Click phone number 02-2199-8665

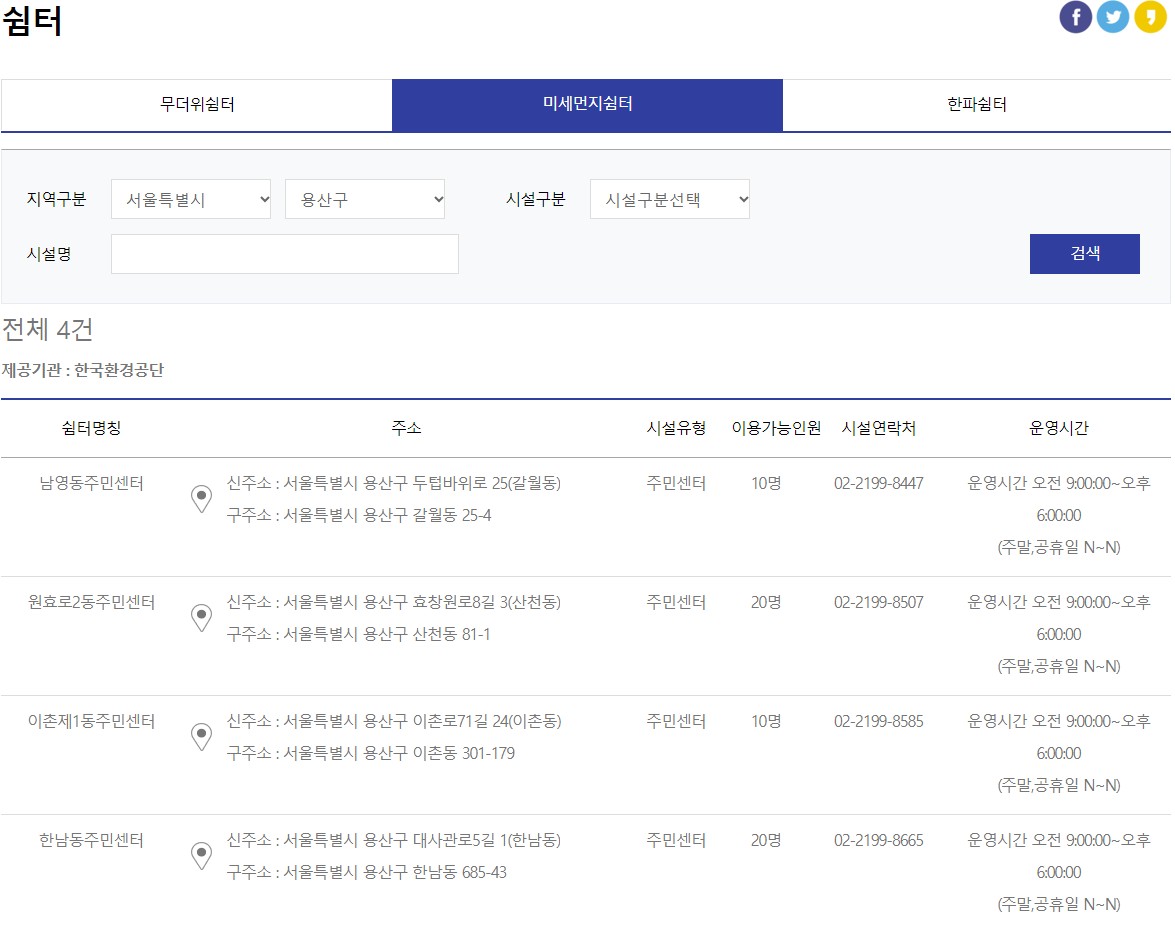880,841
